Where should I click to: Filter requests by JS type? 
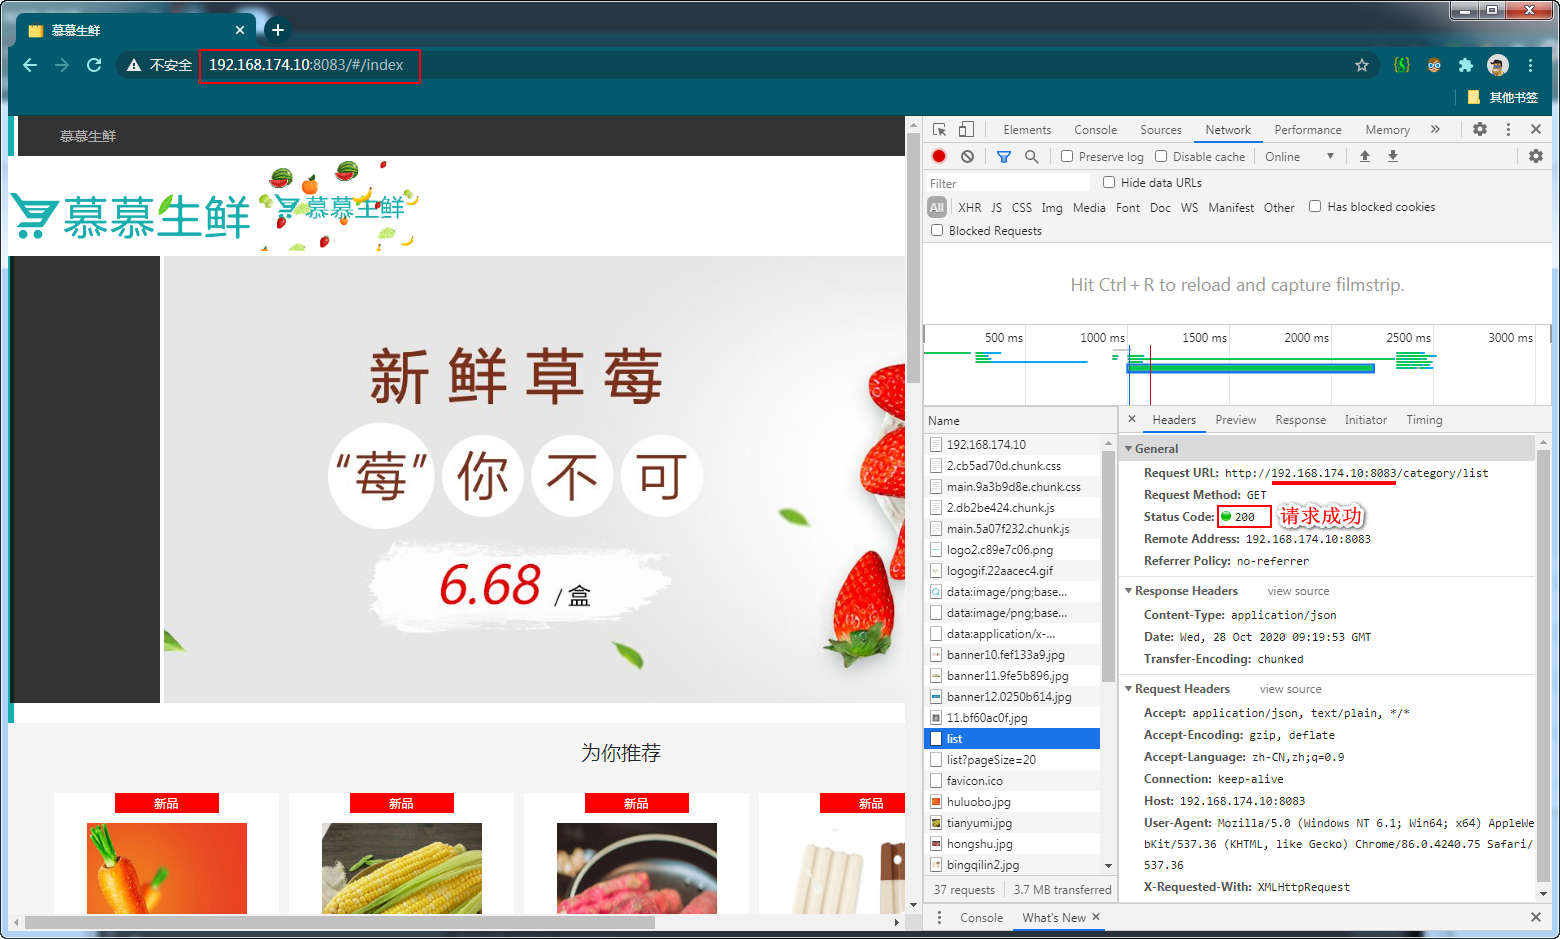[x=996, y=208]
